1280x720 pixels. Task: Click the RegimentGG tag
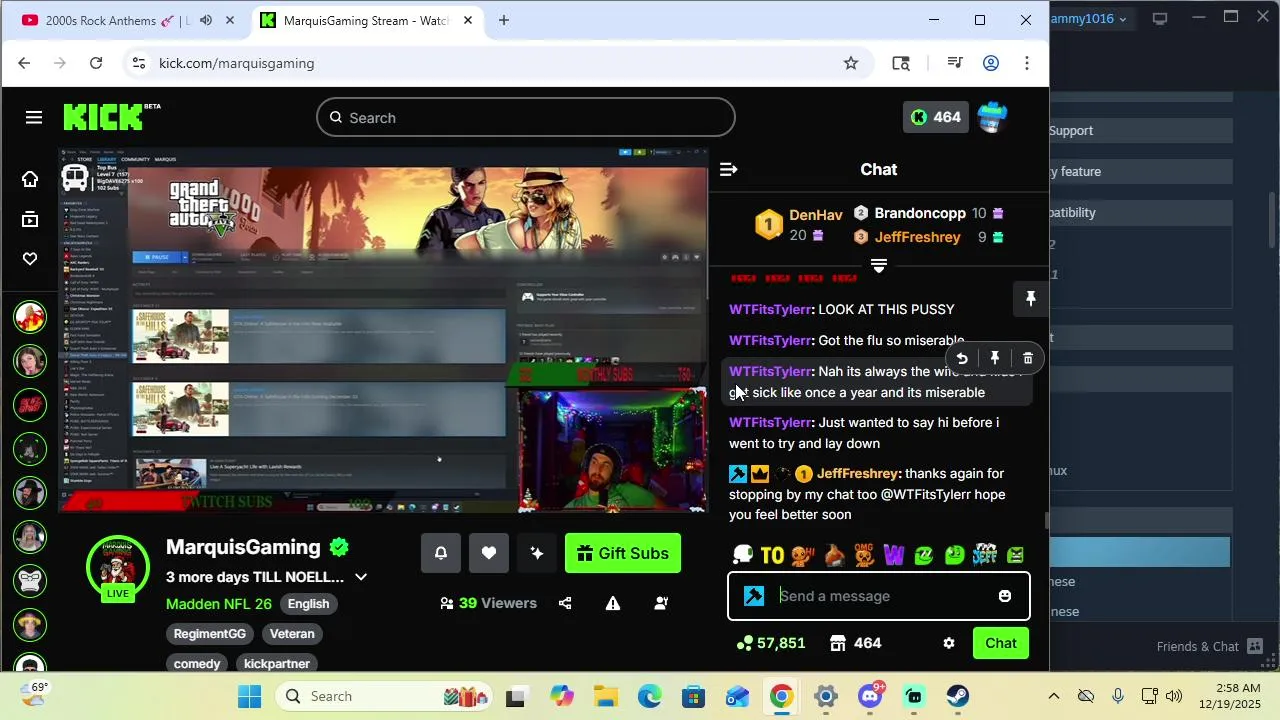210,634
